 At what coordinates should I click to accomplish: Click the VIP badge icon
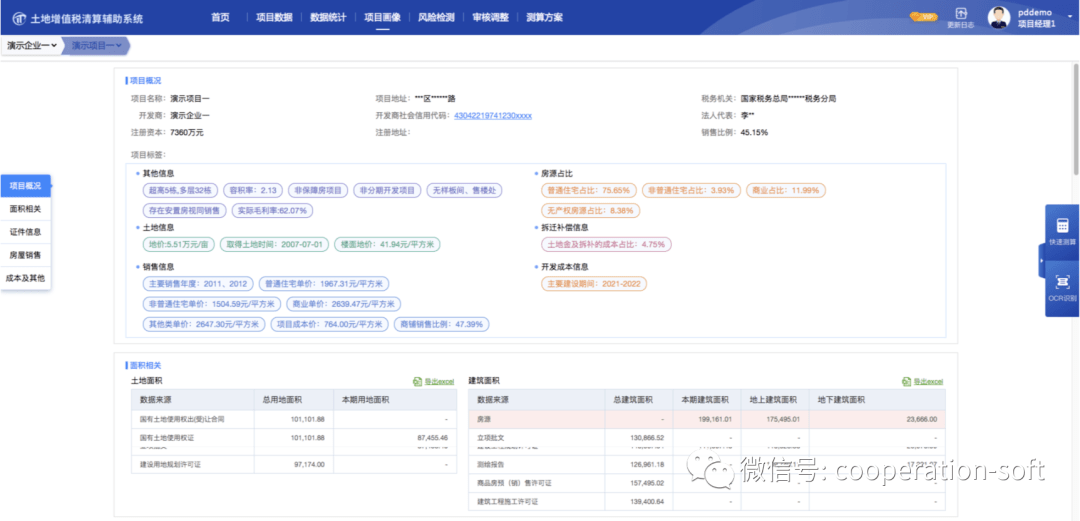[x=922, y=17]
